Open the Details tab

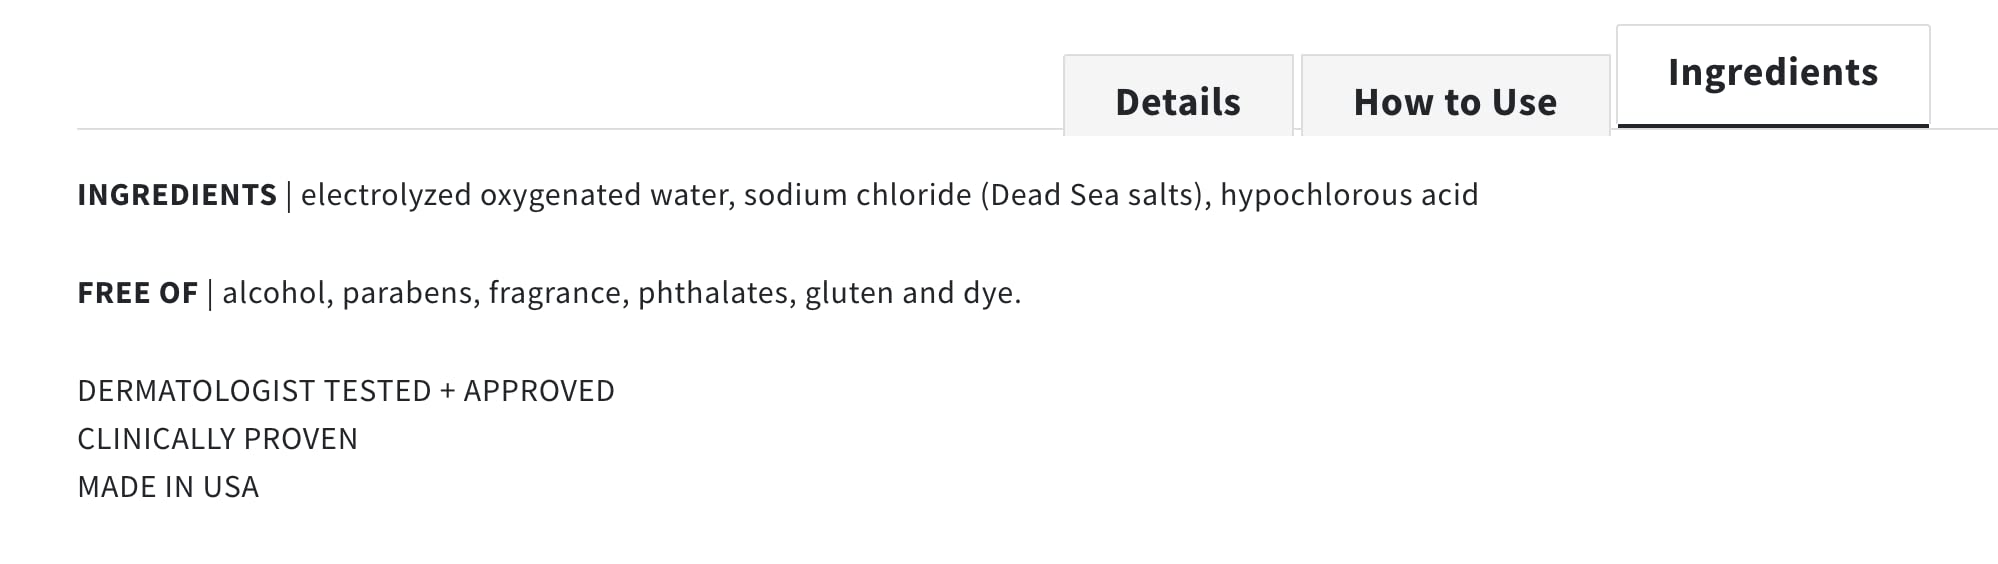coord(1177,102)
